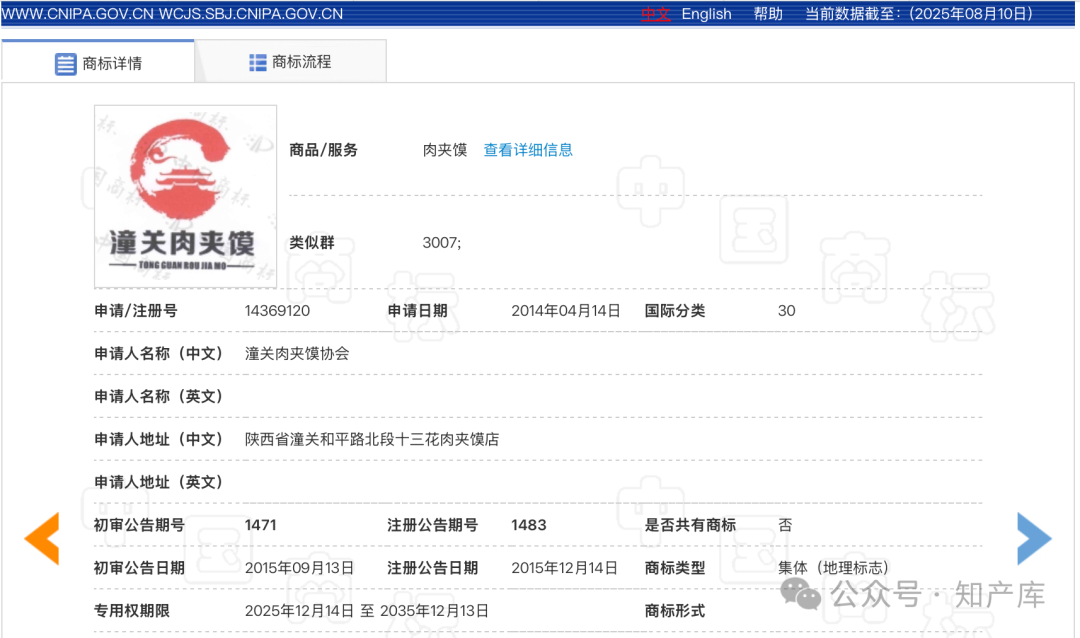Select trademark type 集体（地理标志）
Screen dimensions: 1080x638
coord(833,568)
